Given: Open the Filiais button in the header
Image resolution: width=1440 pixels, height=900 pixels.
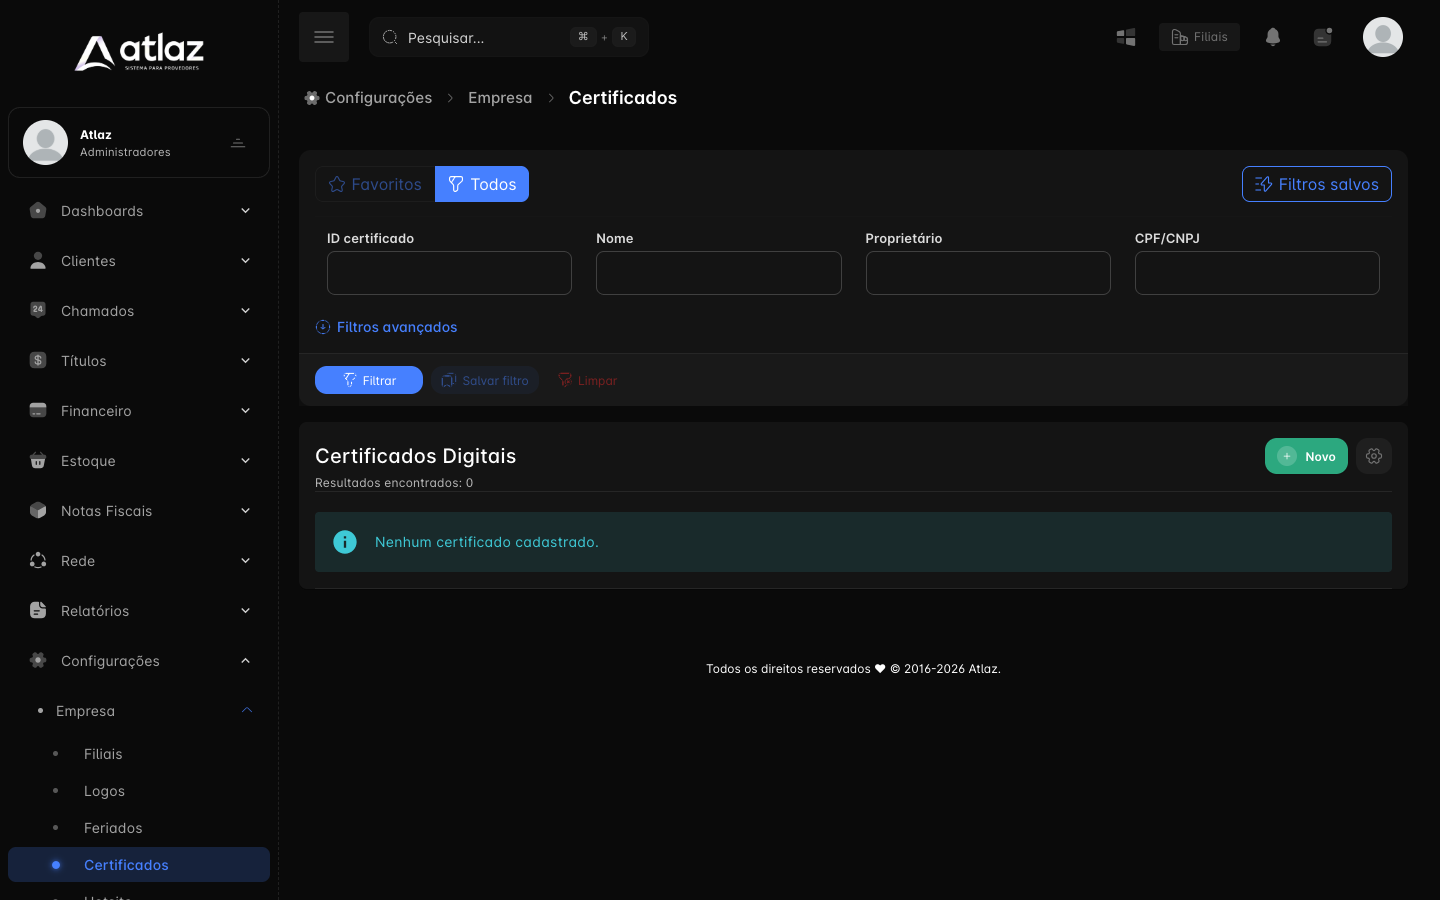Looking at the screenshot, I should click(1199, 37).
